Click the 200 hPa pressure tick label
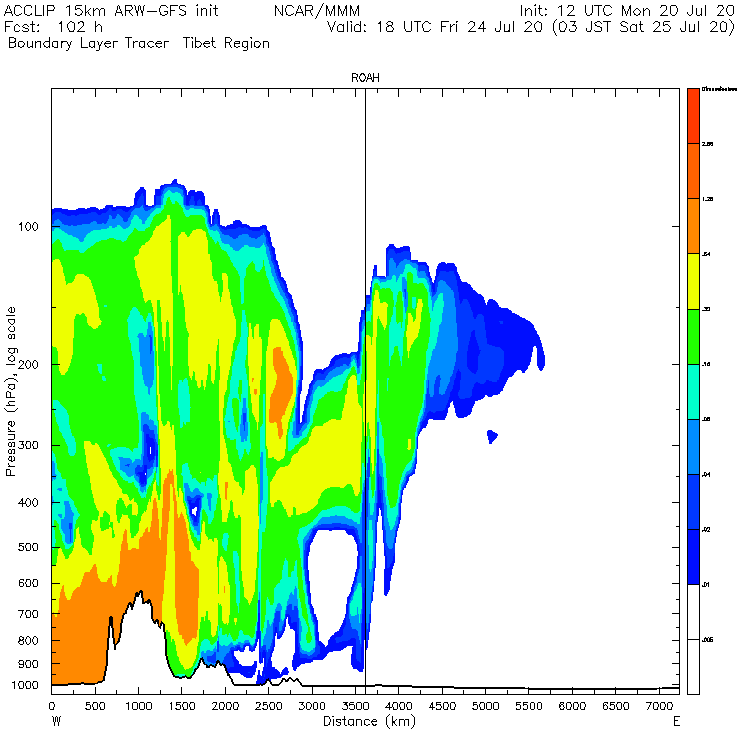The image size is (740, 740). click(x=28, y=364)
